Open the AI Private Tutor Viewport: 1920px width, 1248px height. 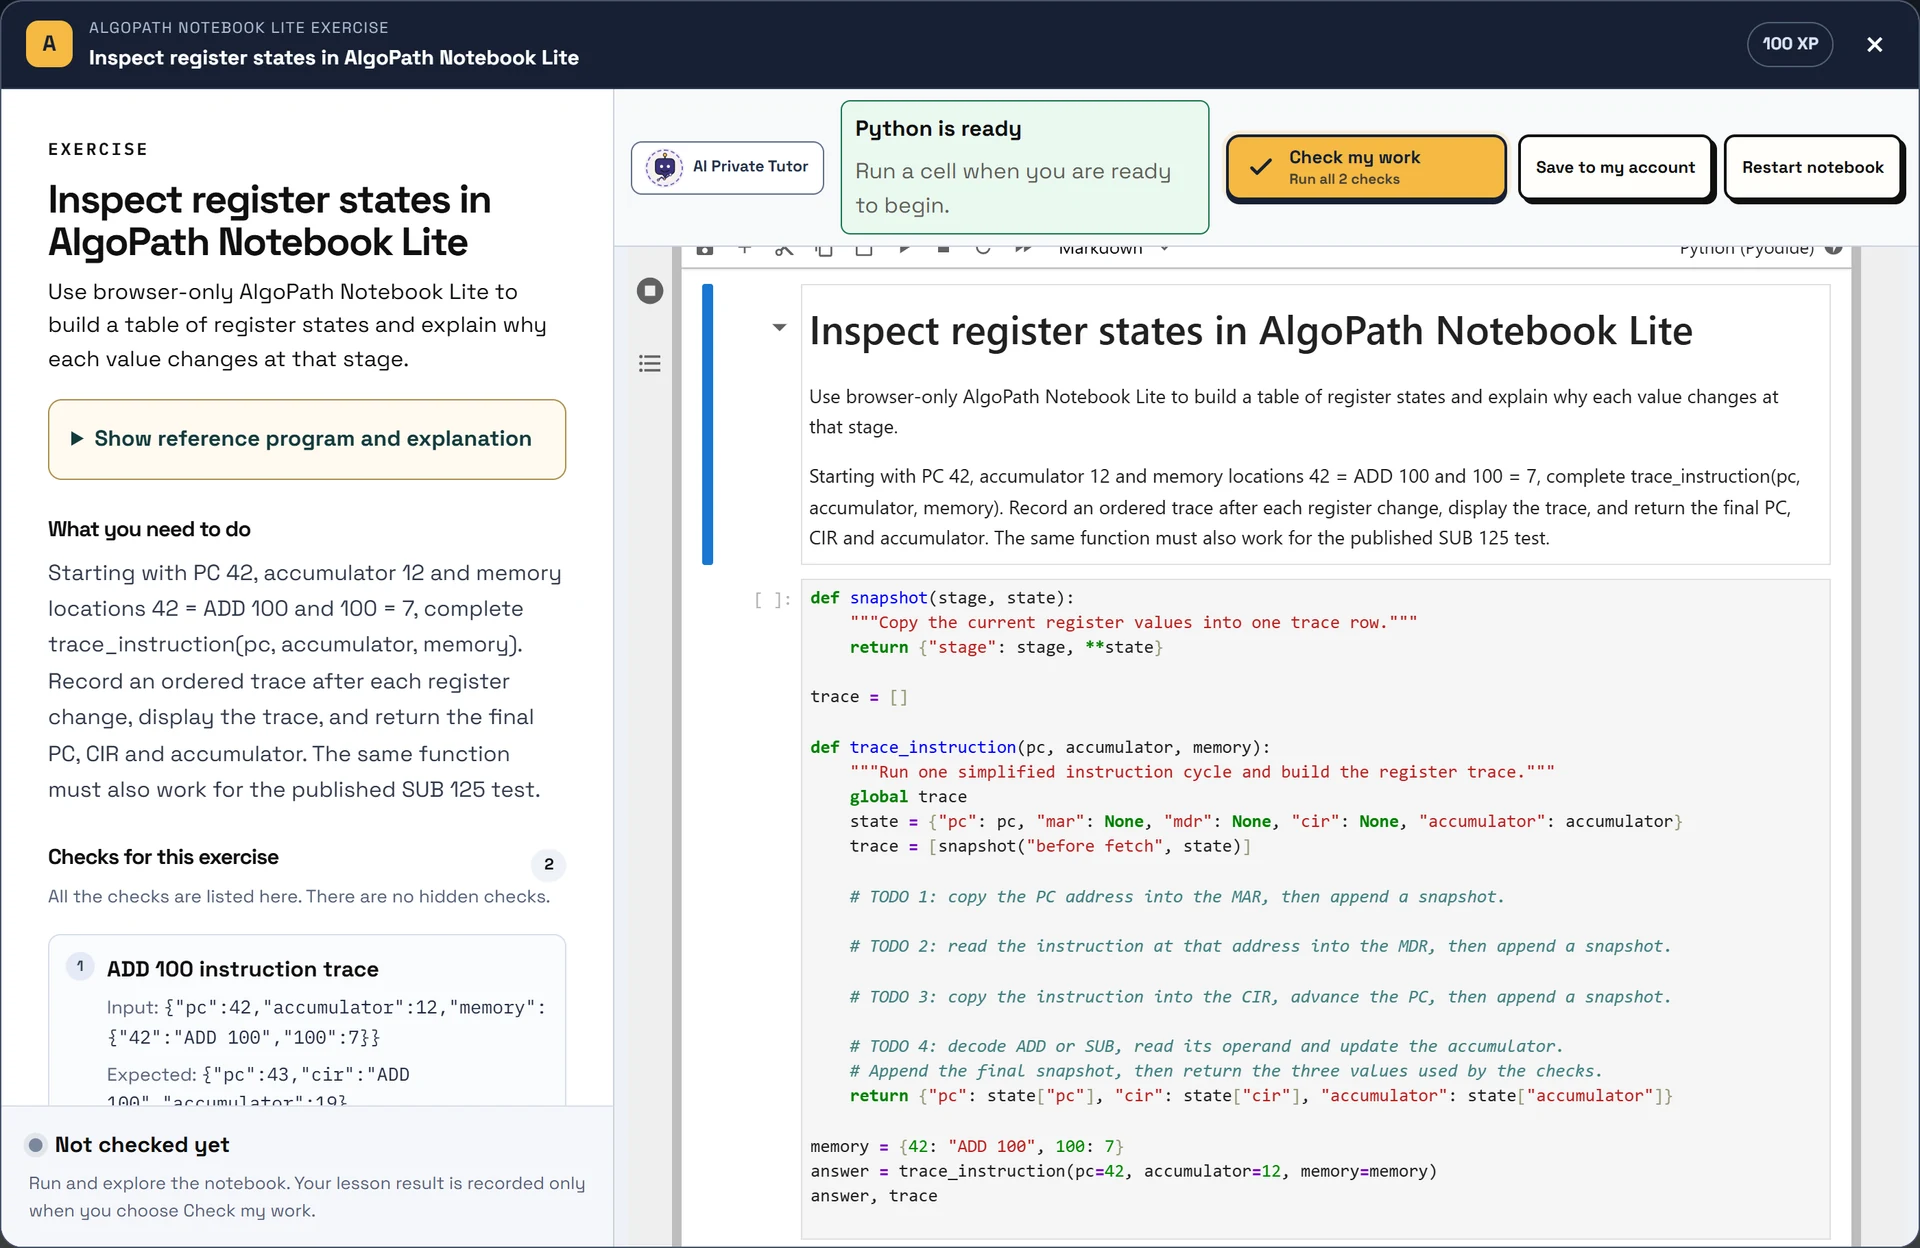pos(727,167)
